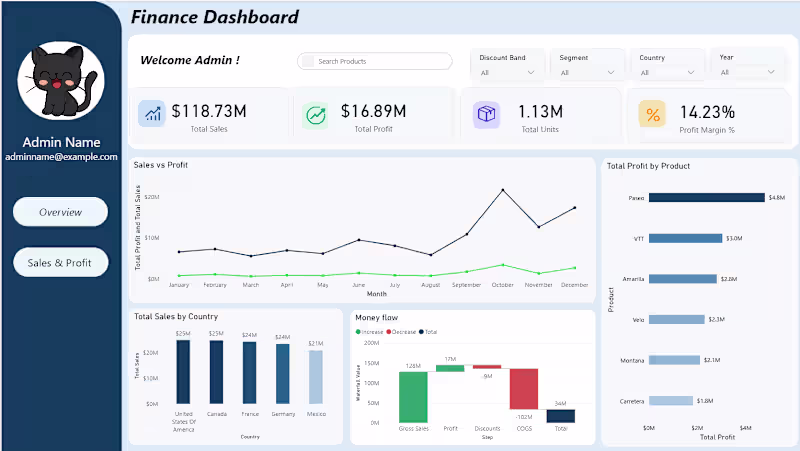The width and height of the screenshot is (800, 451).
Task: Select the Carretera profit bar
Action: coord(671,400)
